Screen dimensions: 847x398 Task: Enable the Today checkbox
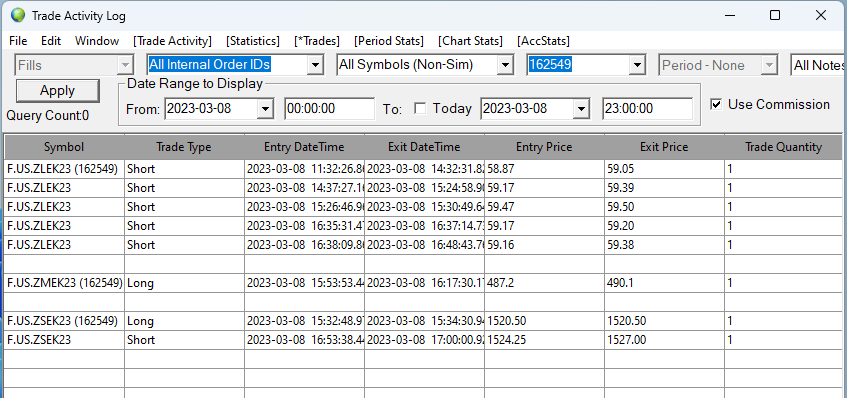point(420,109)
